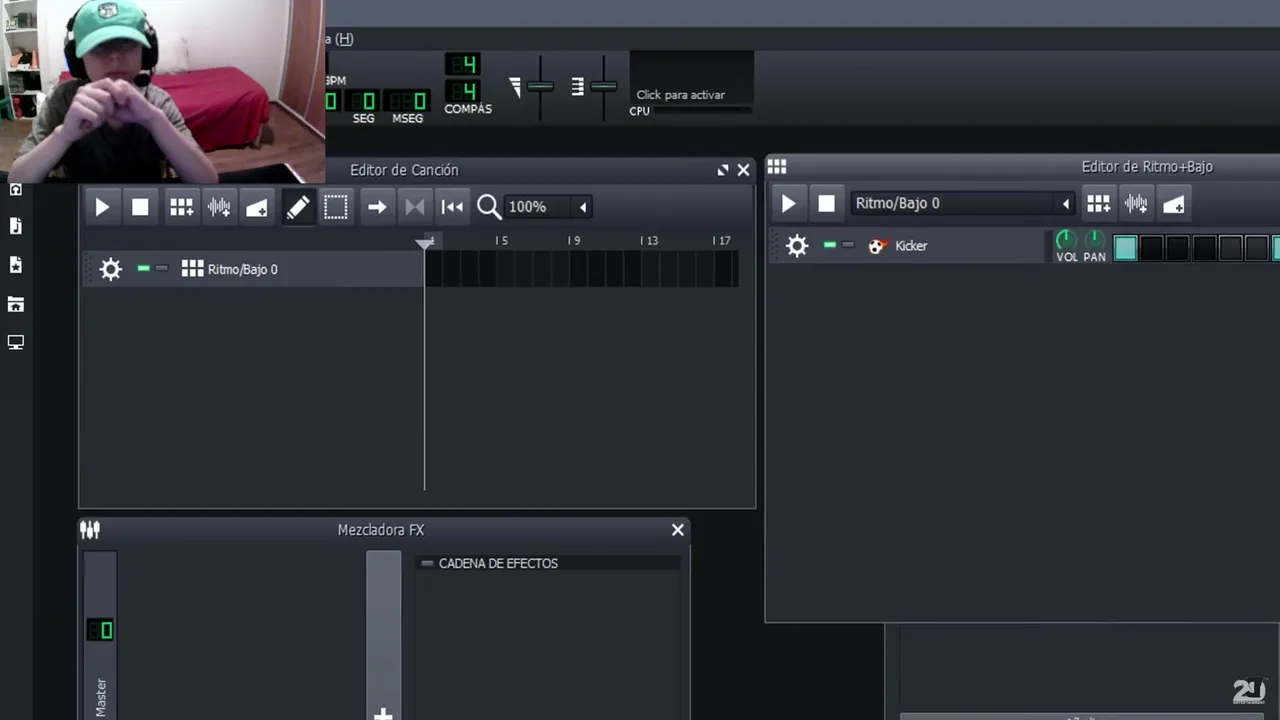Select the pencil draw mode tool
1280x720 pixels.
point(298,207)
